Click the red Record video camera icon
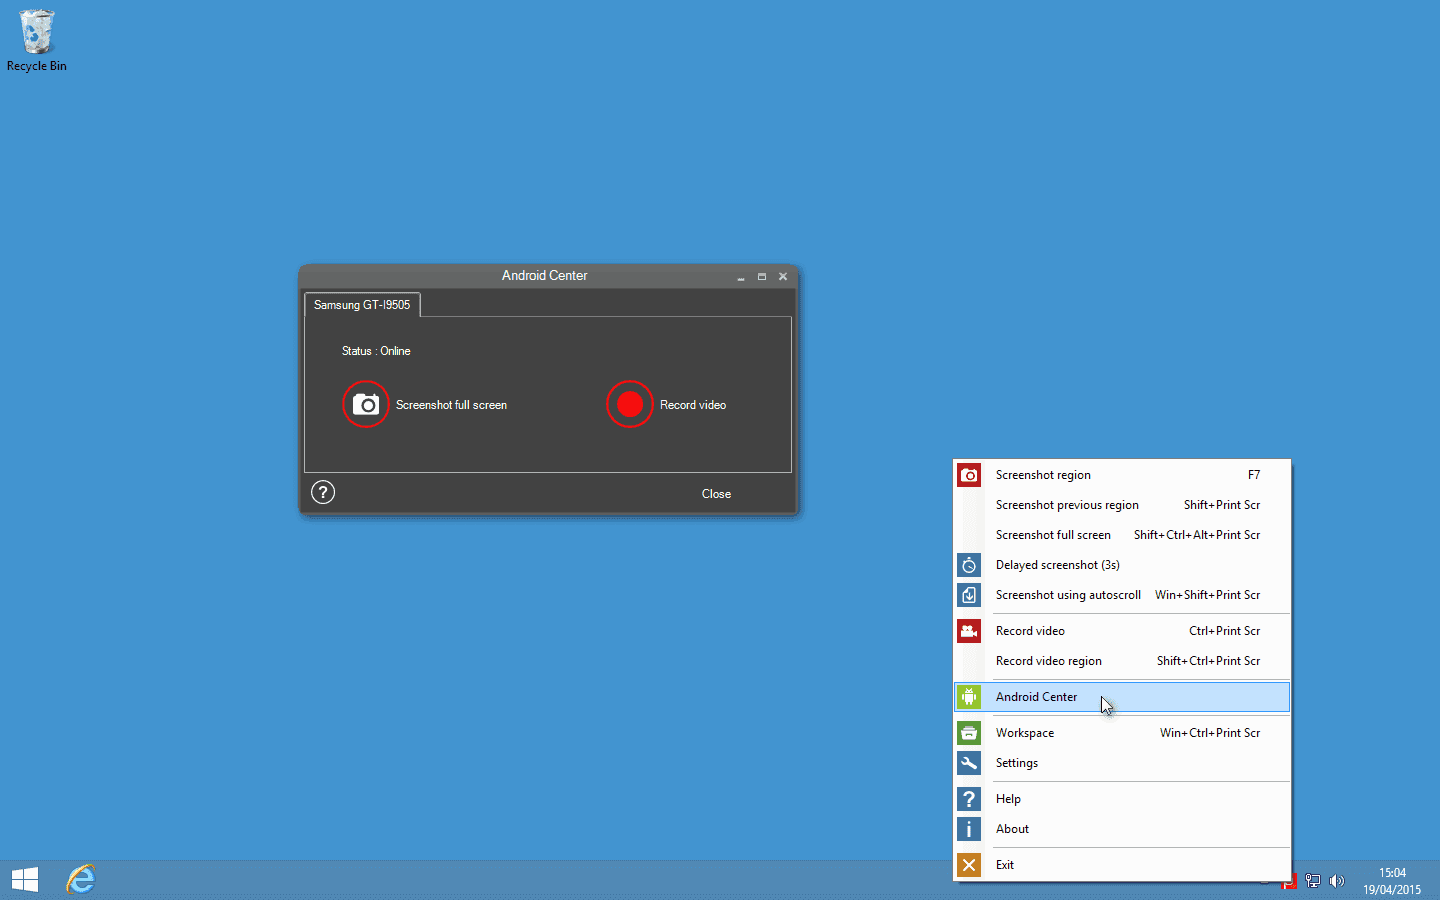Screen dimensions: 1440x900 [x=969, y=631]
